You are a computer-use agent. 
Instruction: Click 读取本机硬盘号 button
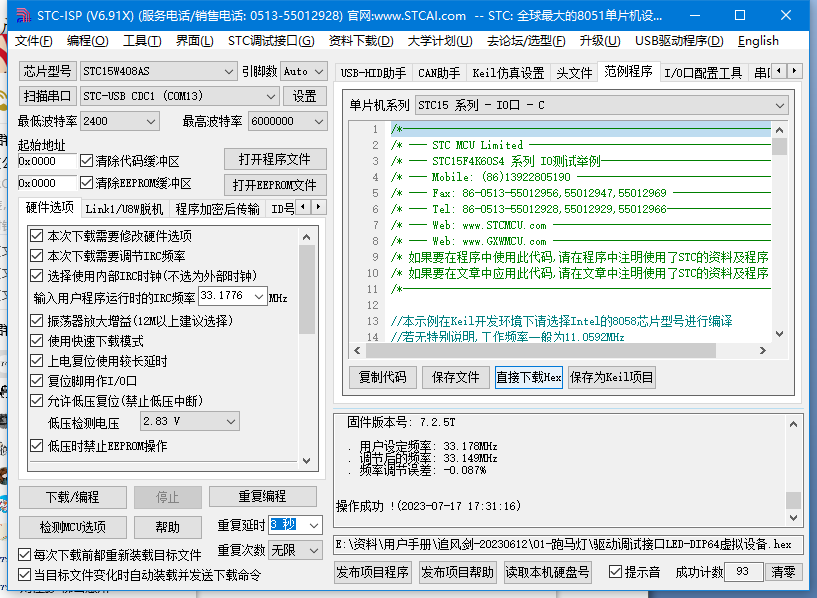[548, 572]
